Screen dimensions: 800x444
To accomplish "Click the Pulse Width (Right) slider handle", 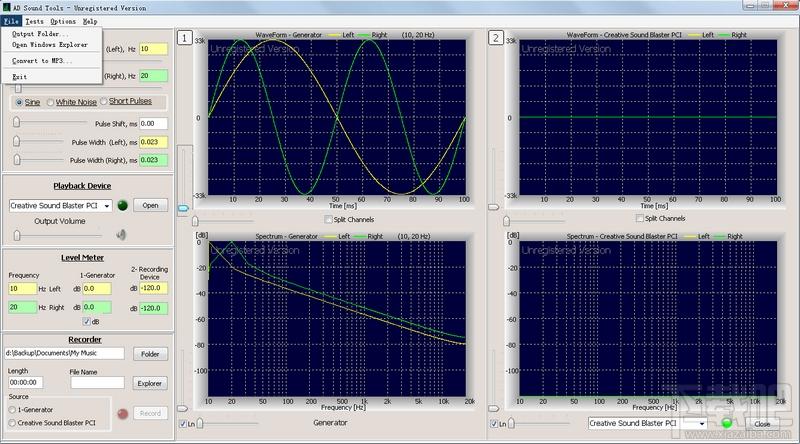I will tap(16, 160).
